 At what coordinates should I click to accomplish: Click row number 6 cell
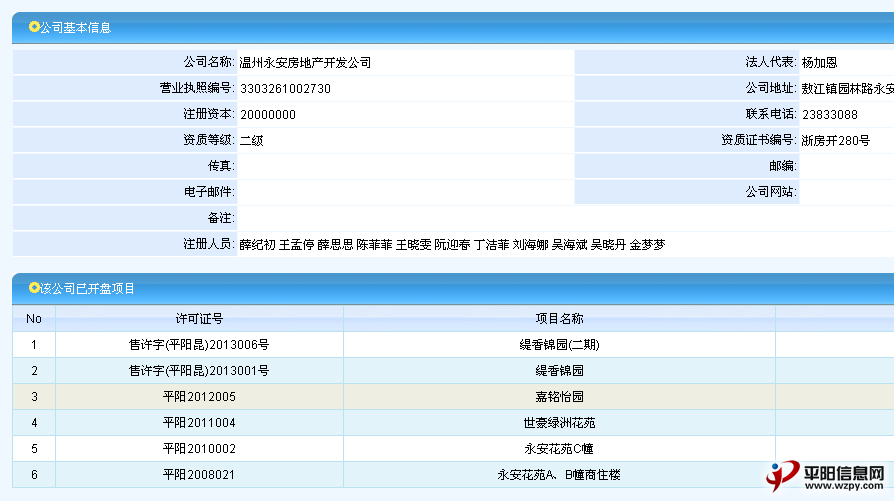pos(34,475)
